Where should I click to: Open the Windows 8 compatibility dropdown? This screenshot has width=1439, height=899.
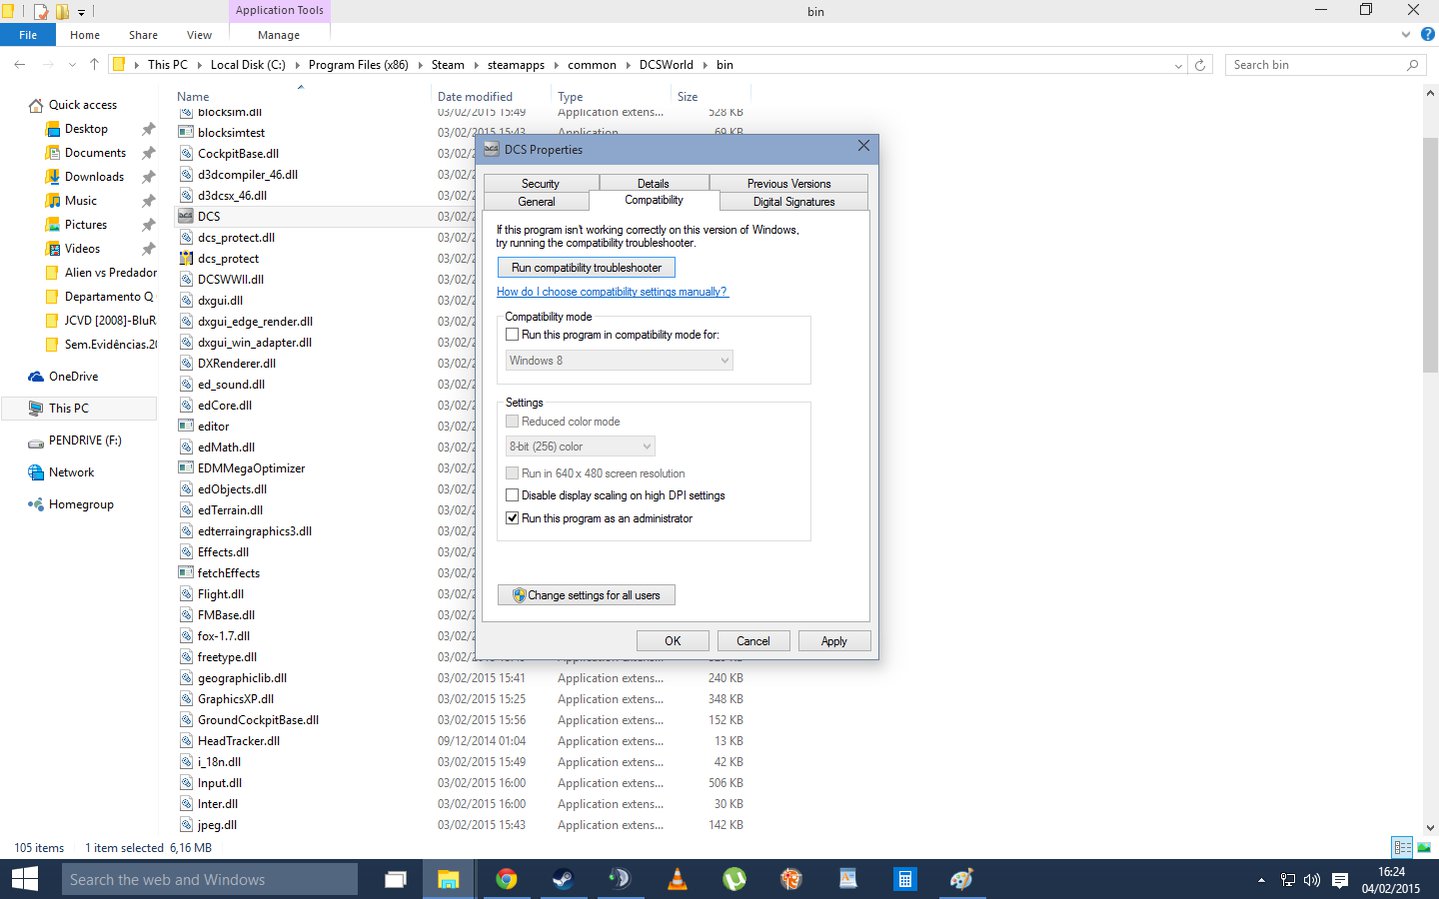pyautogui.click(x=619, y=360)
